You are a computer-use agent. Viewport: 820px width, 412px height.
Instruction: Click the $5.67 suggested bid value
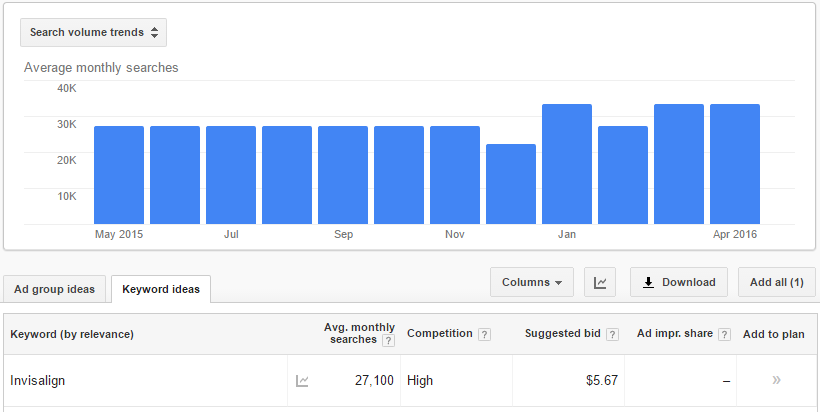click(x=602, y=381)
